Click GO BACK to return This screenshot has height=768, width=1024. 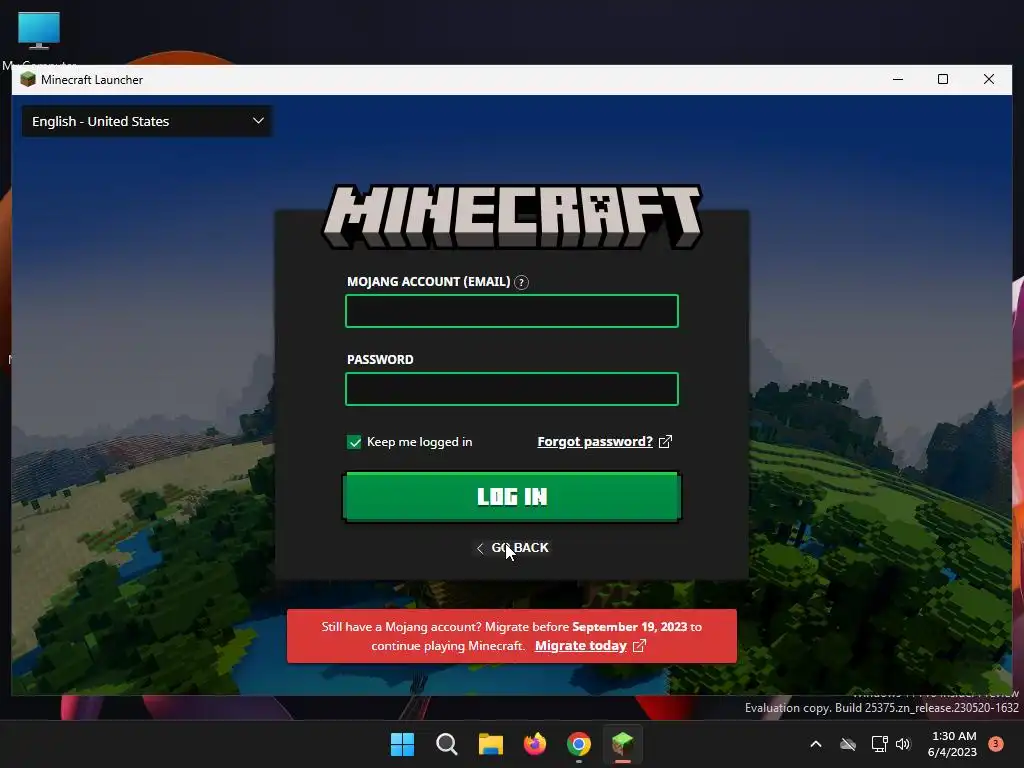click(513, 548)
